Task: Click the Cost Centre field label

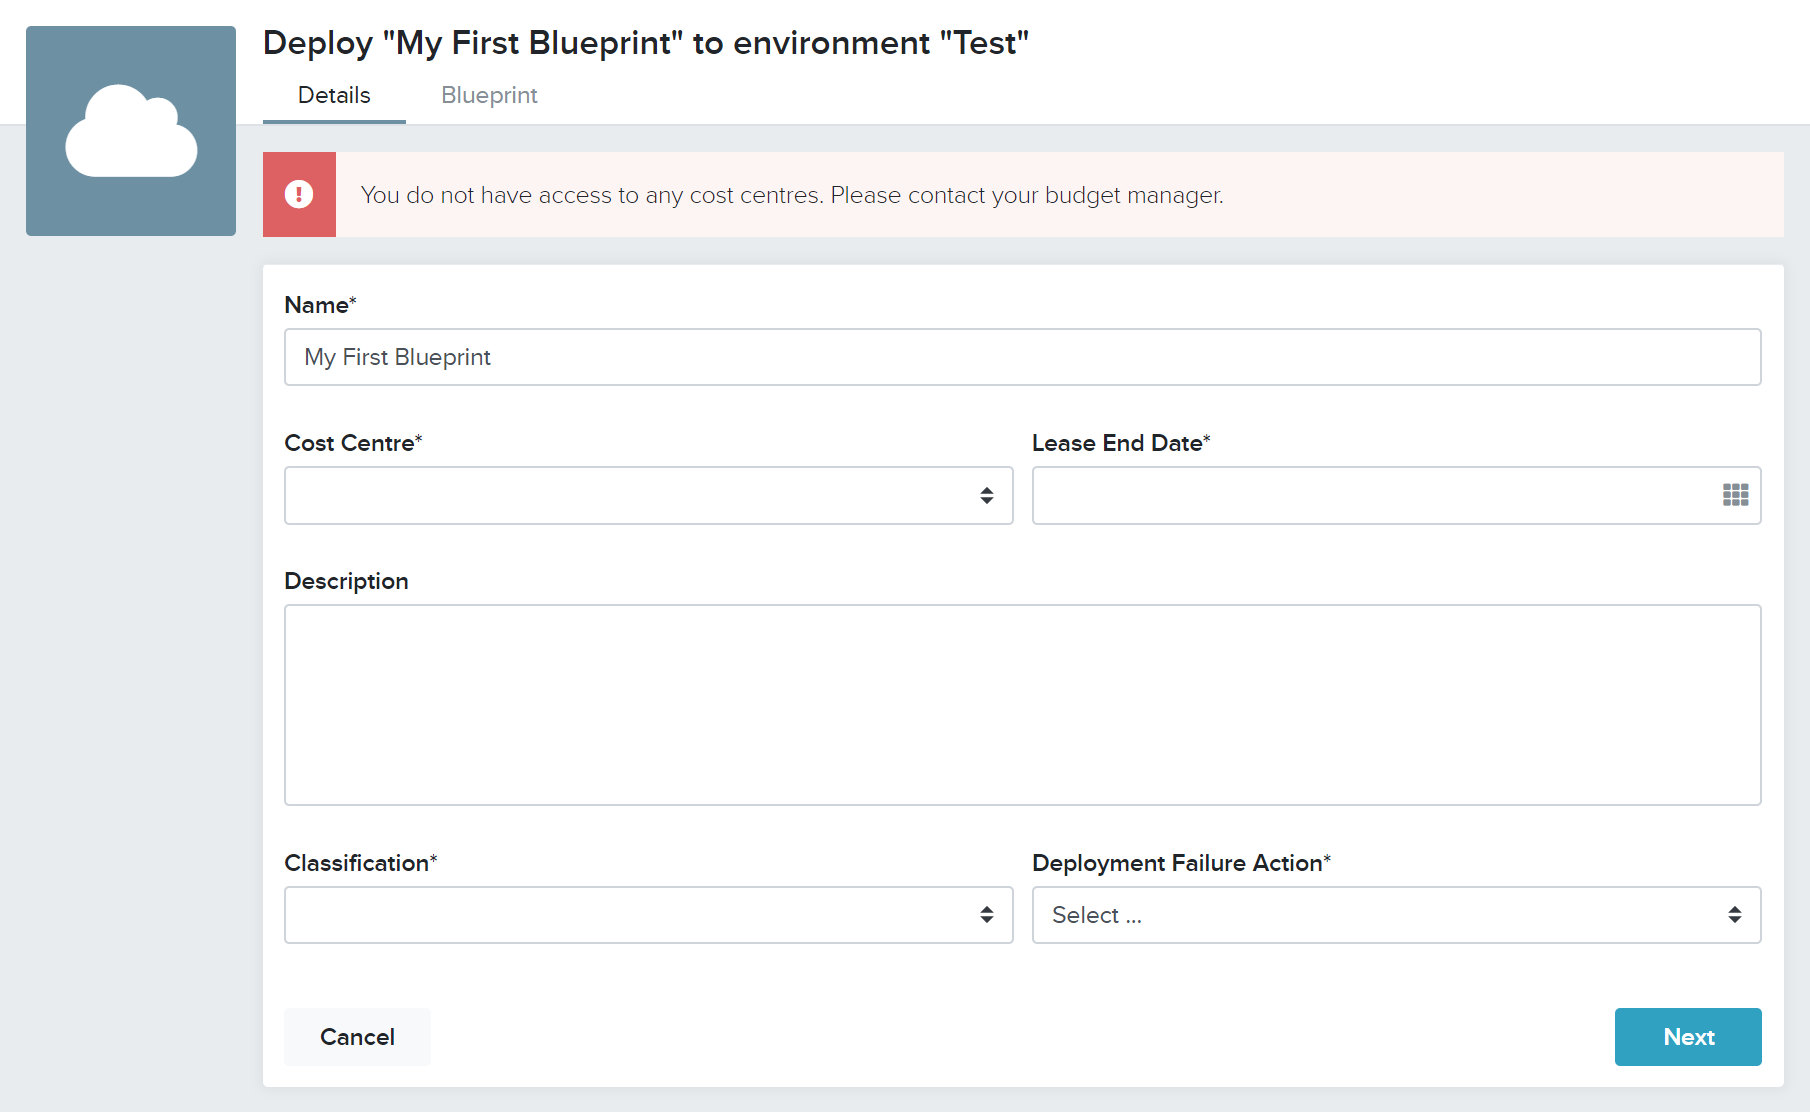Action: click(x=353, y=443)
